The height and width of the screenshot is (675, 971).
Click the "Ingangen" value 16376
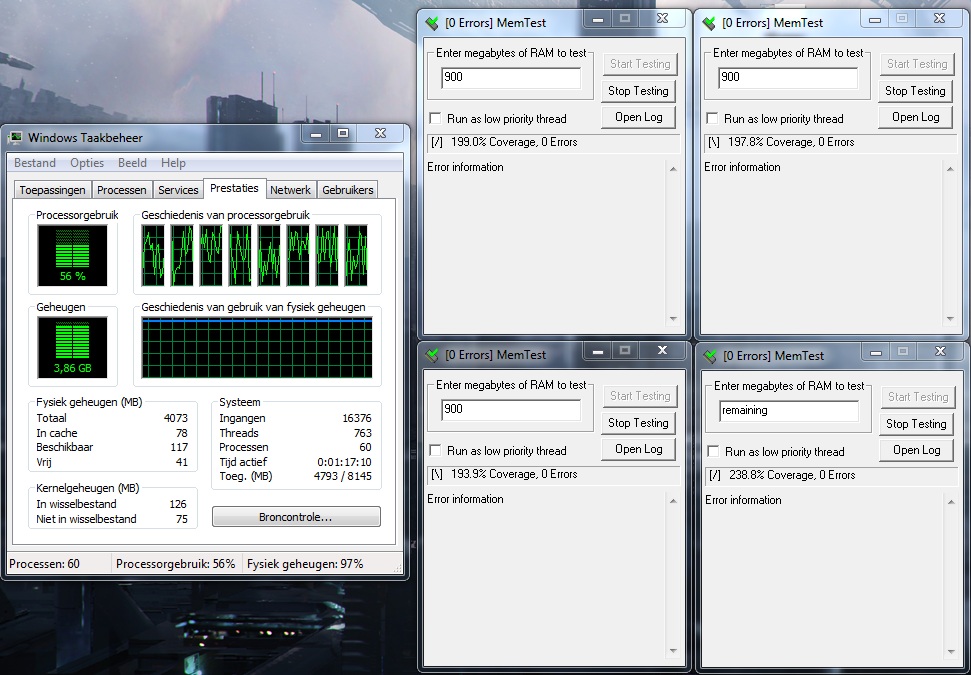point(357,419)
